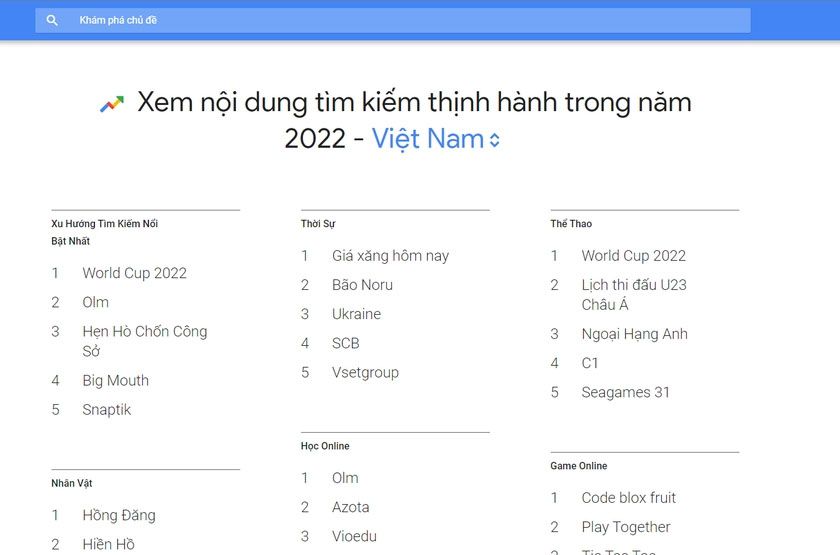Open 'World Cup 2022' in Thể Thao list
Viewport: 840px width, 555px height.
pos(634,256)
